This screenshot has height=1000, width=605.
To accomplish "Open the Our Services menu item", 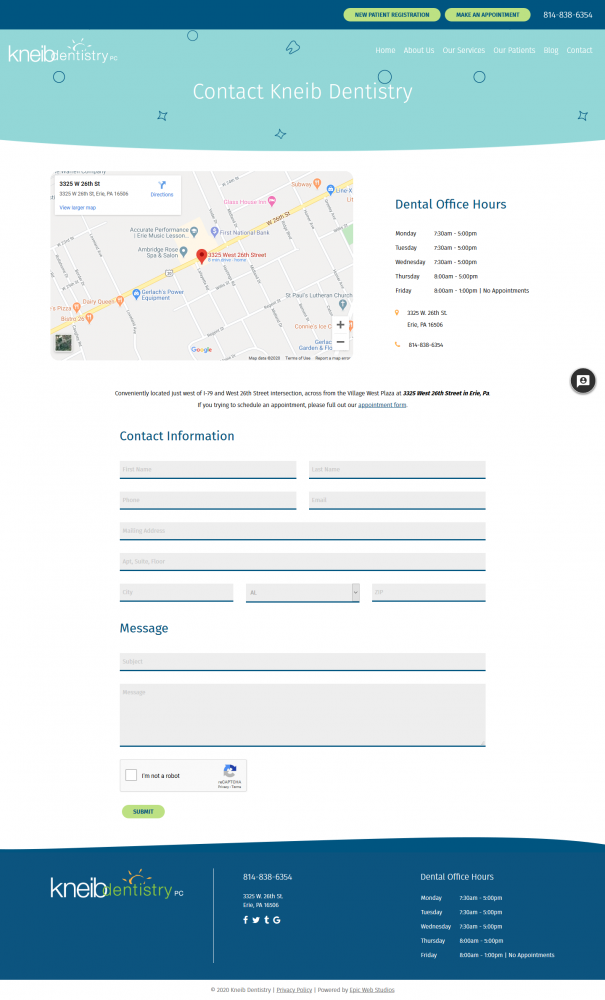I will 463,50.
